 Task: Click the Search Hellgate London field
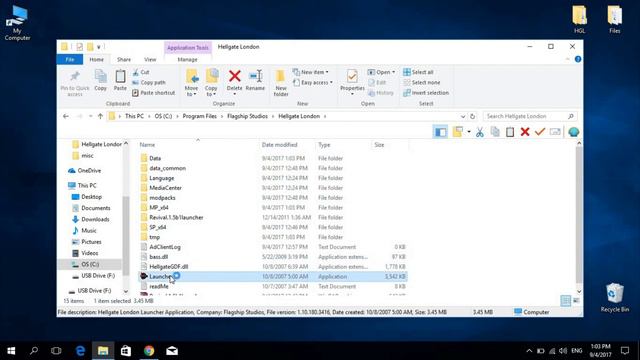coord(530,116)
